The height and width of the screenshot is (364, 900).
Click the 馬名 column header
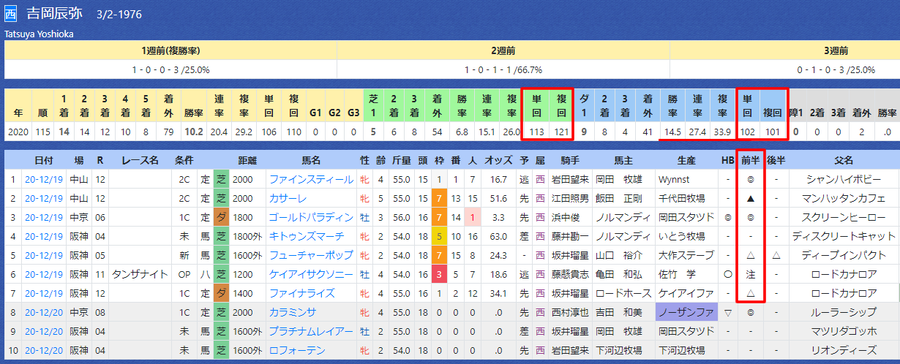pos(311,160)
